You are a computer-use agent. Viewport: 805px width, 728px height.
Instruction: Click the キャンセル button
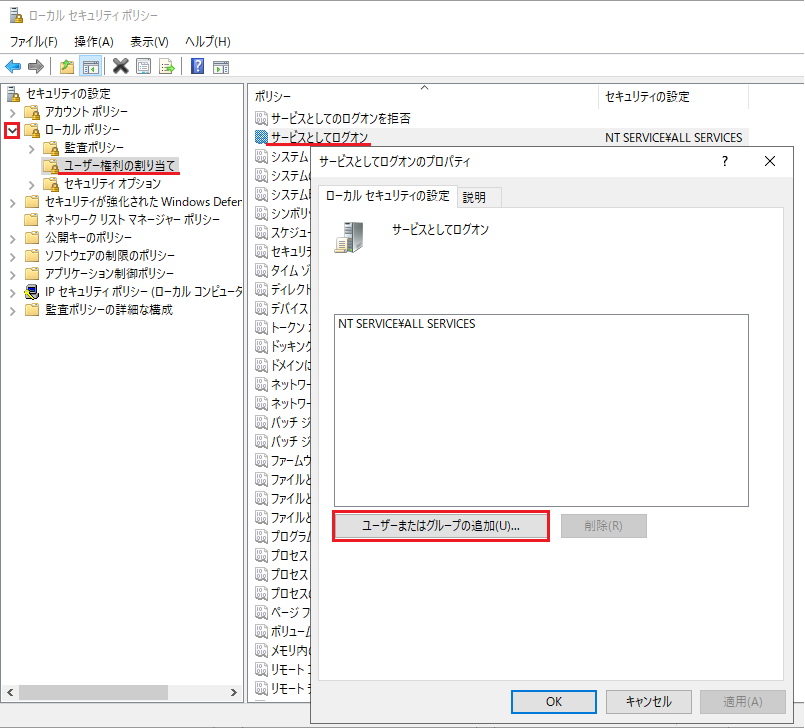648,702
